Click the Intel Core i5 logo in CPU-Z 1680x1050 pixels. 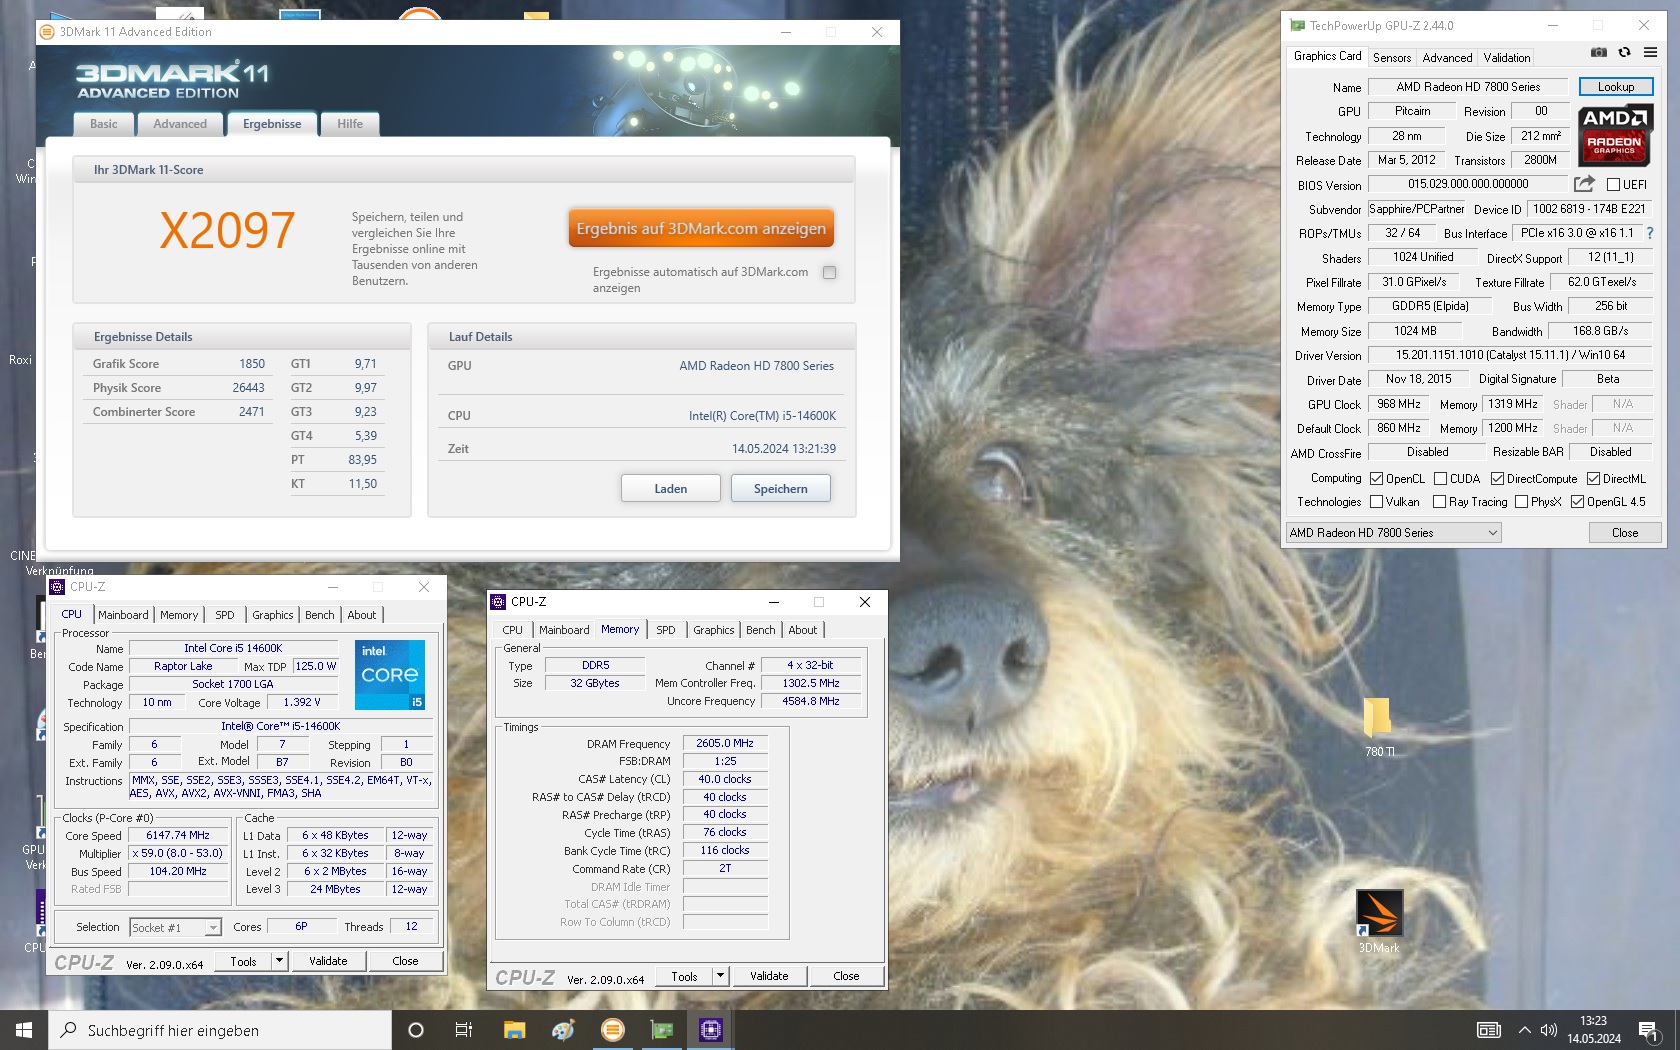390,675
